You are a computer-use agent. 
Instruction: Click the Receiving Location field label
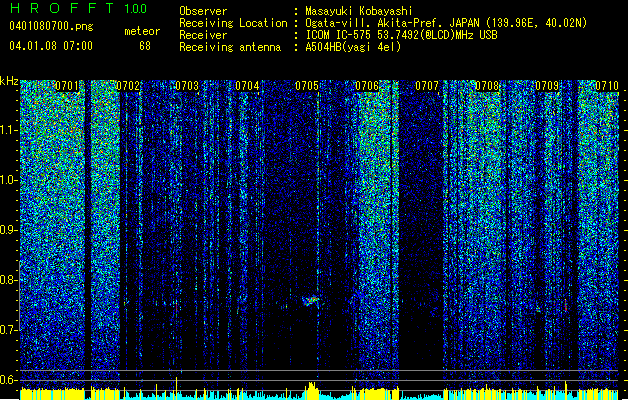coord(233,23)
